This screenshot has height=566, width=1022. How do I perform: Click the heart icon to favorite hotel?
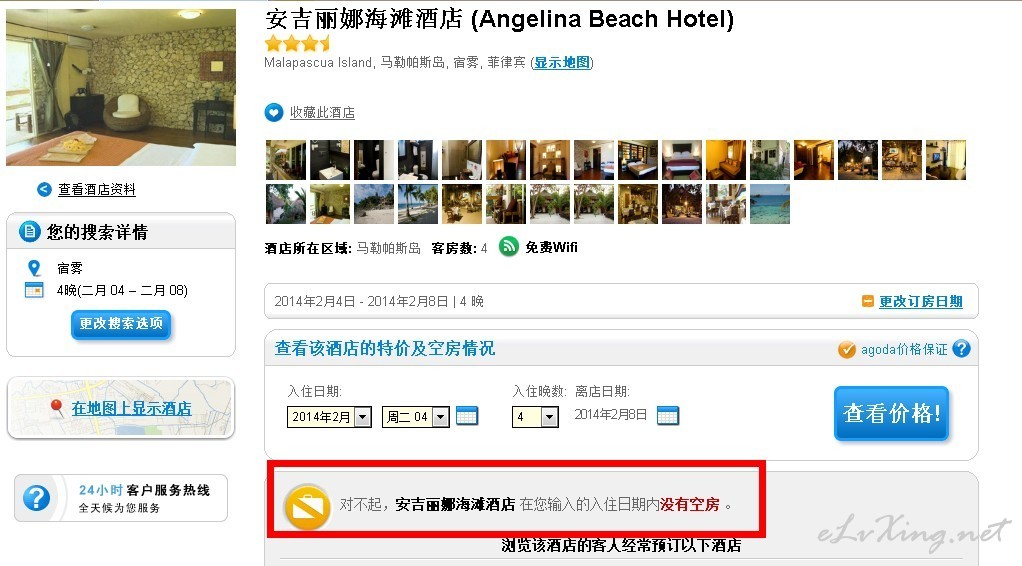[x=274, y=112]
